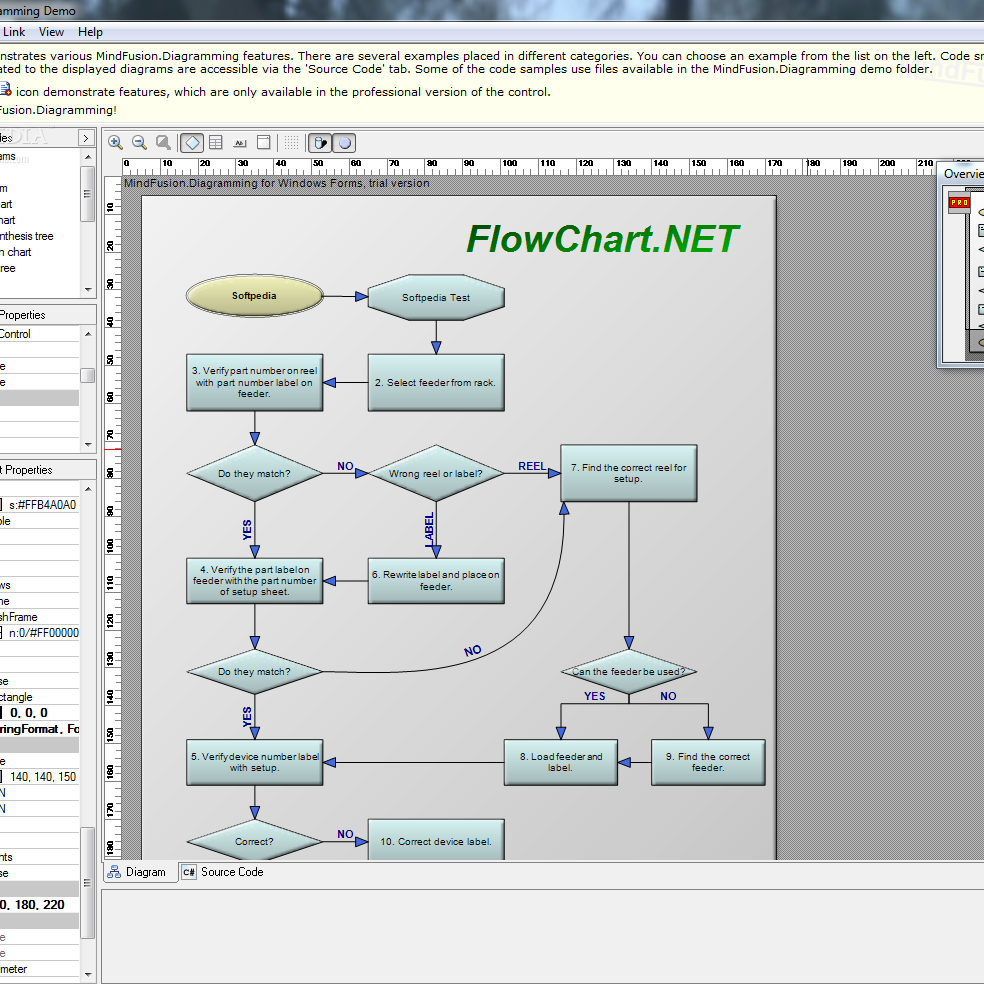Select the container node tool
Image resolution: width=984 pixels, height=984 pixels.
263,142
